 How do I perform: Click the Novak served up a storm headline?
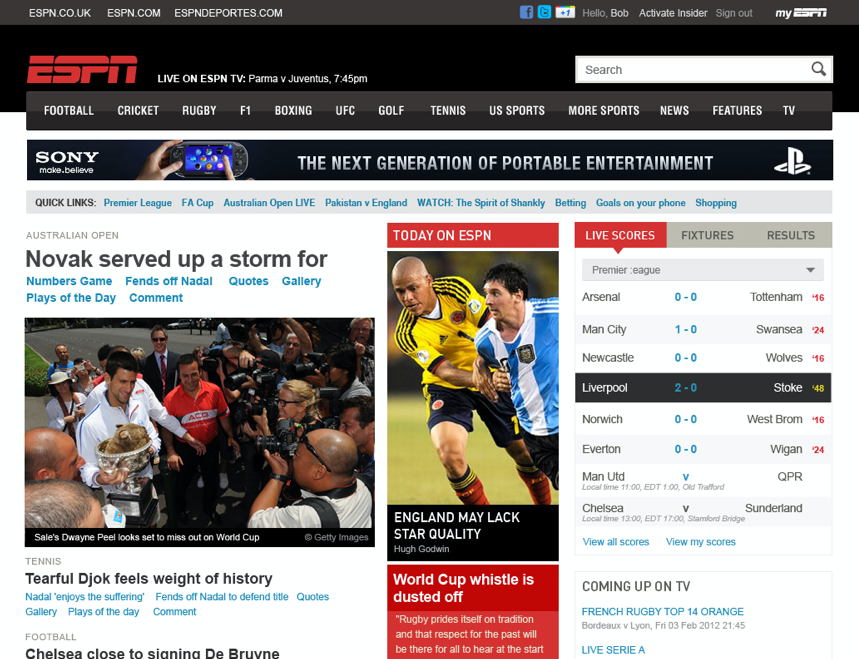pos(176,259)
